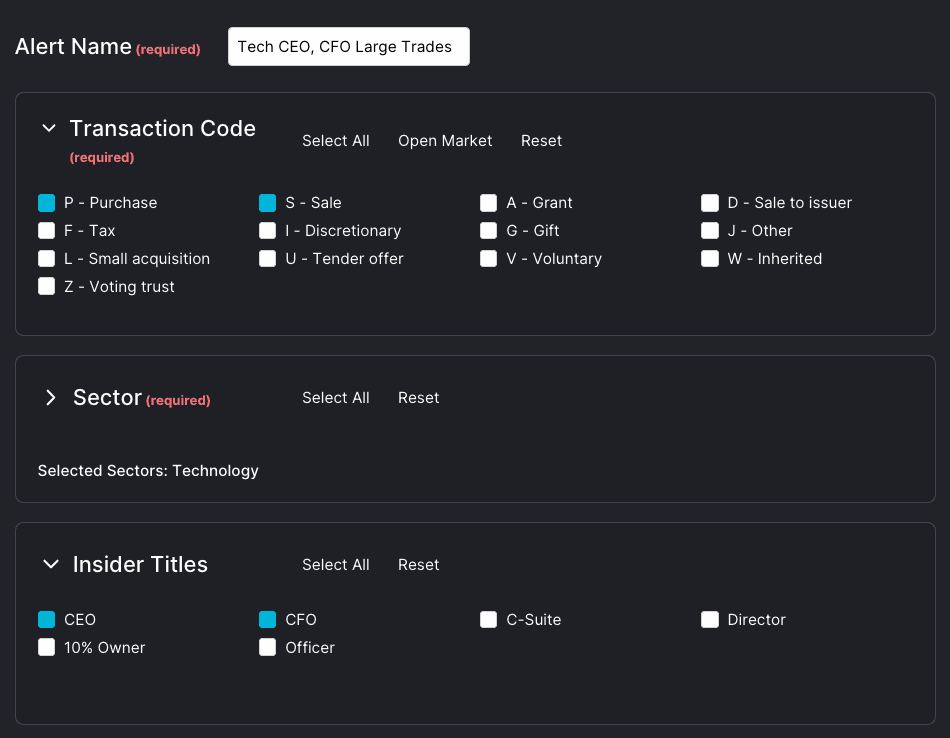The image size is (950, 738).
Task: Check the W - Inherited checkbox
Action: 709,259
